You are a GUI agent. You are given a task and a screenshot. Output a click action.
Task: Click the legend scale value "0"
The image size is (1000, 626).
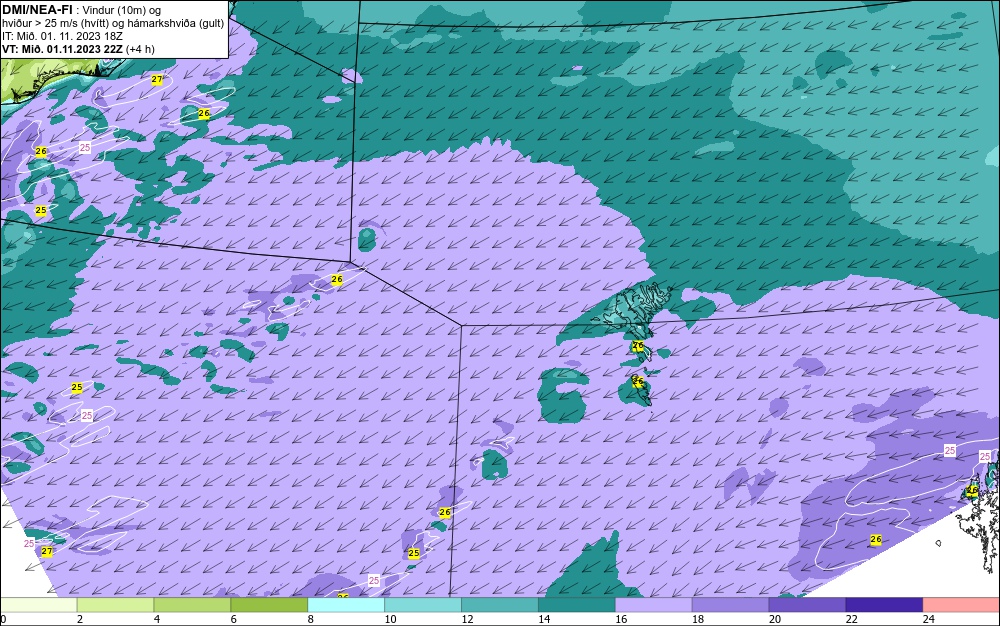point(3,619)
